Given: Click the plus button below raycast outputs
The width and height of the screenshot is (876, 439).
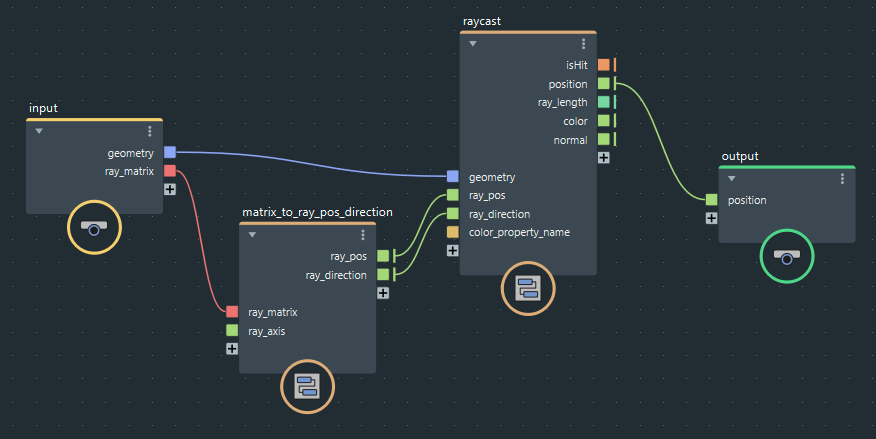Looking at the screenshot, I should pos(603,157).
